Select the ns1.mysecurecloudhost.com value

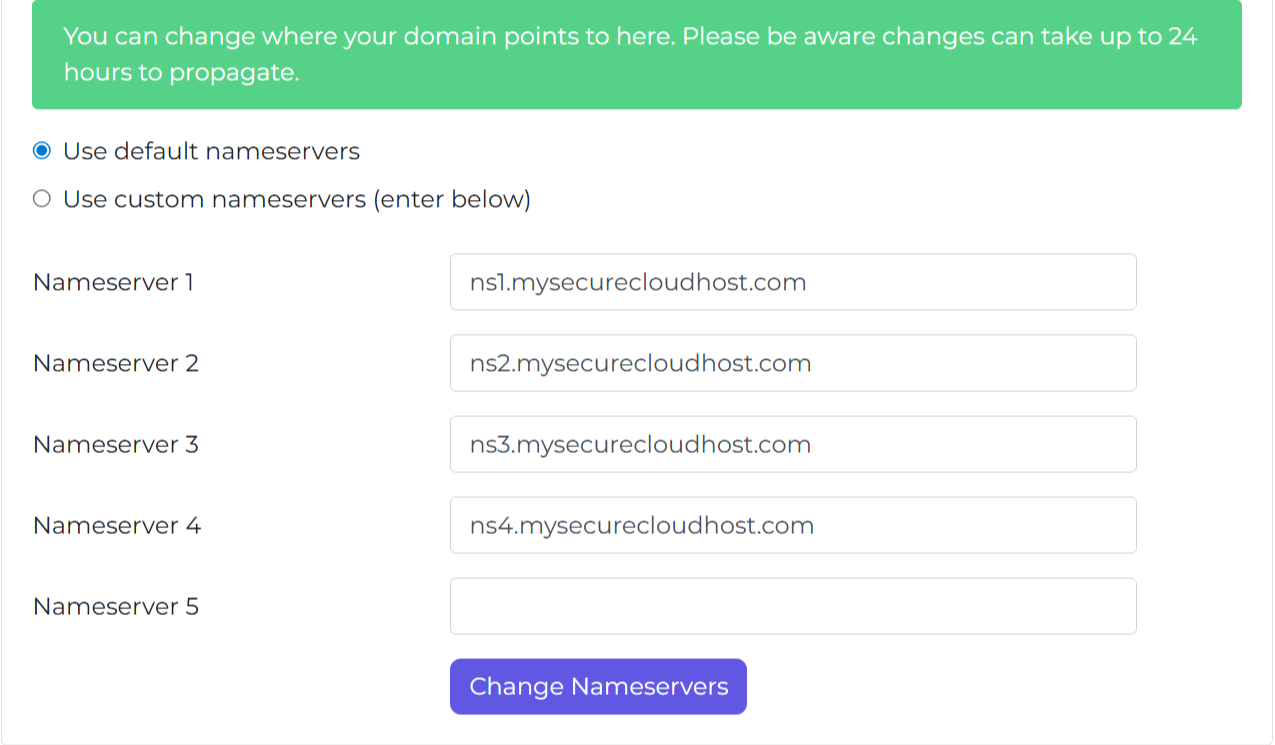pos(637,282)
